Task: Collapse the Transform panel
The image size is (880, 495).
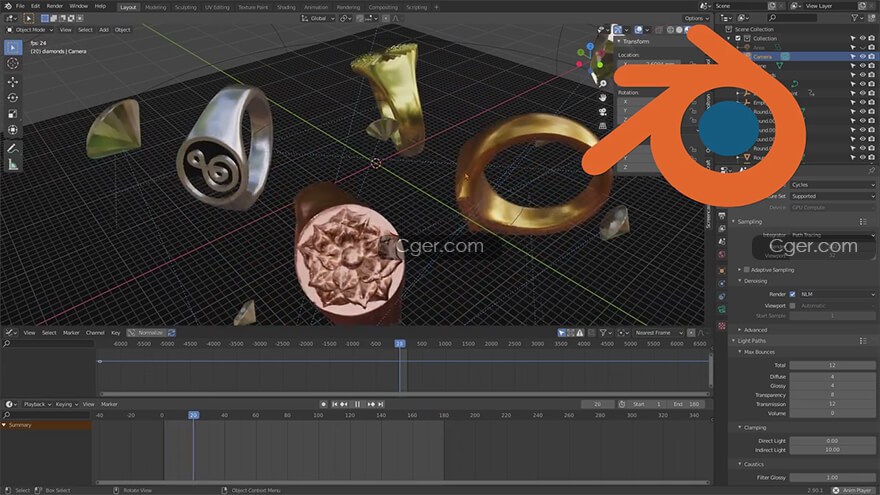Action: [635, 42]
